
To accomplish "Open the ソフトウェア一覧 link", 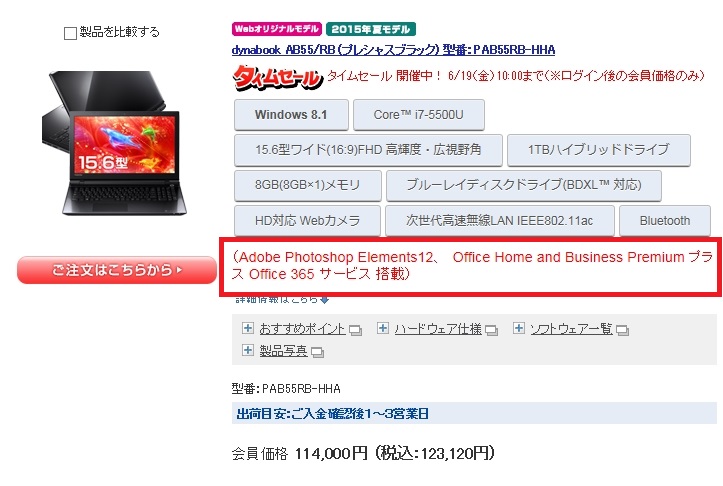I will [571, 329].
